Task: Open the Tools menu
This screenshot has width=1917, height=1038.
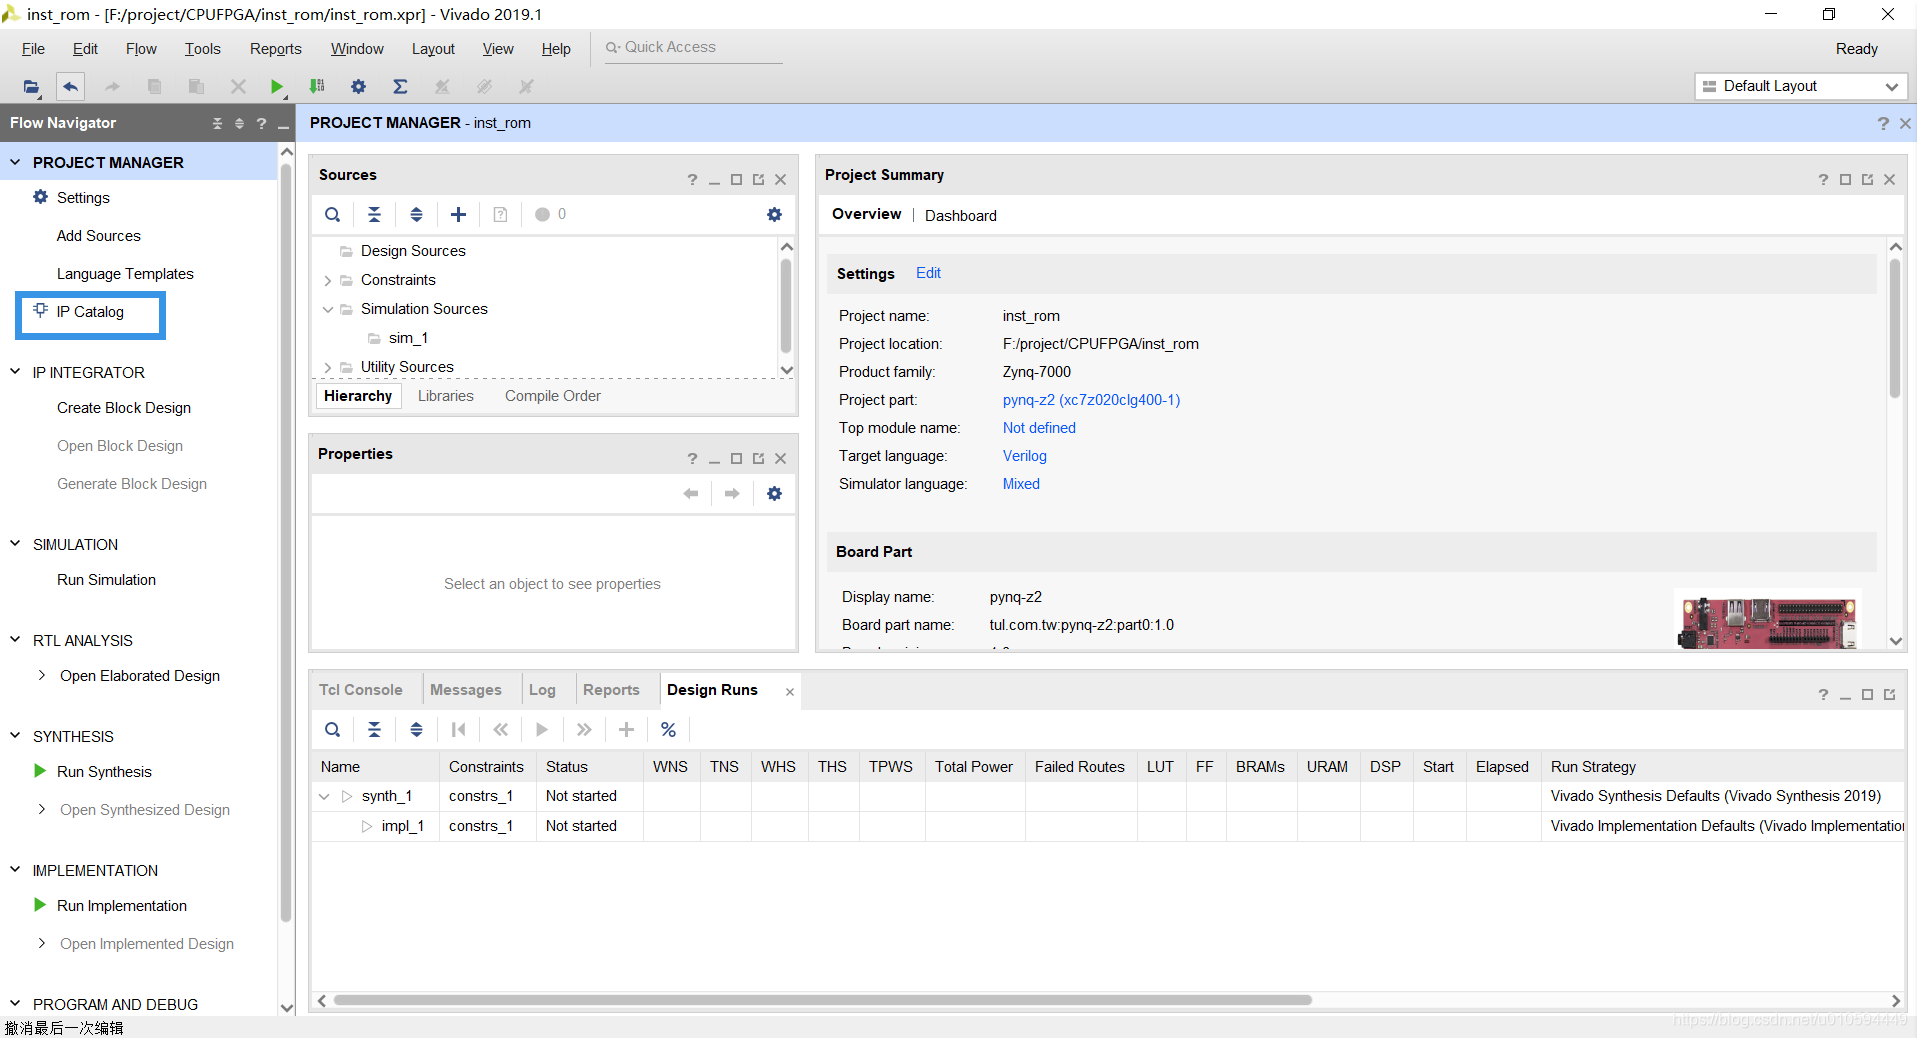Action: 202,49
